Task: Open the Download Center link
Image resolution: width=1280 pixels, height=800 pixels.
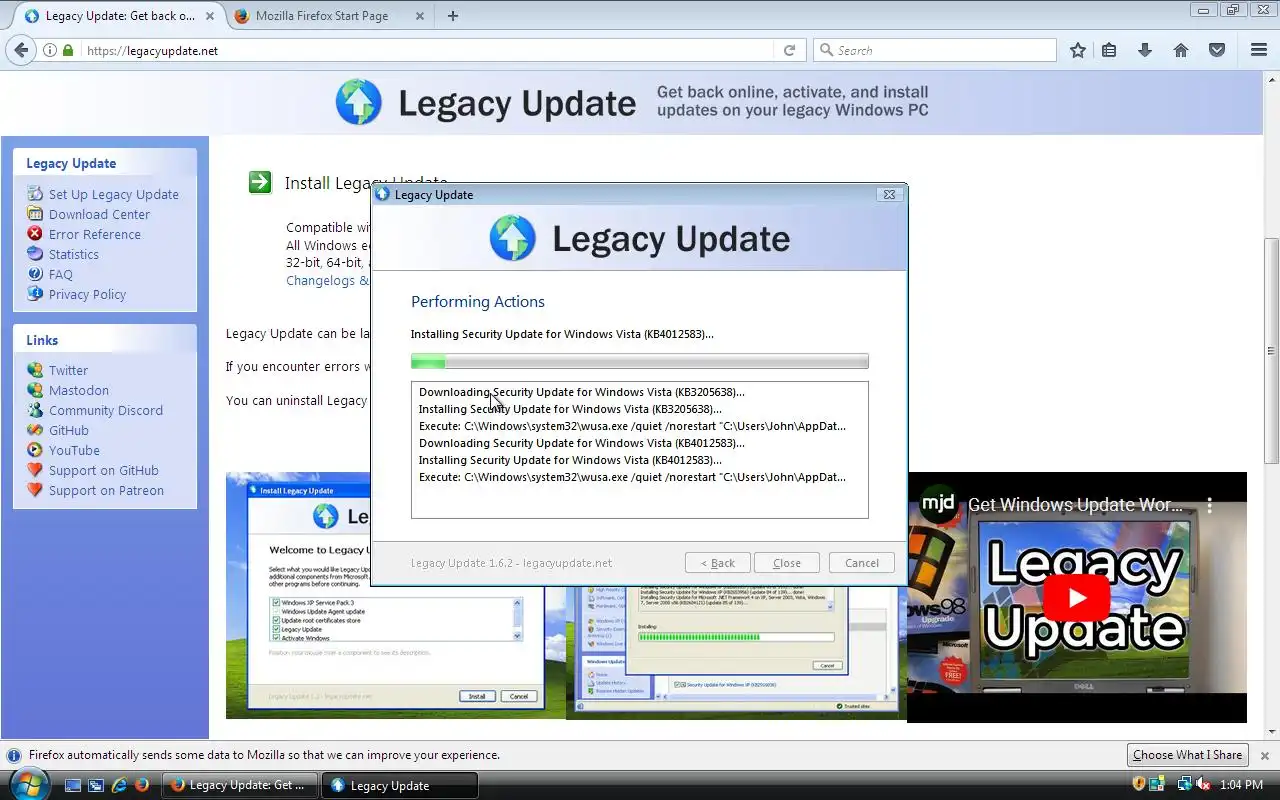Action: 99,214
